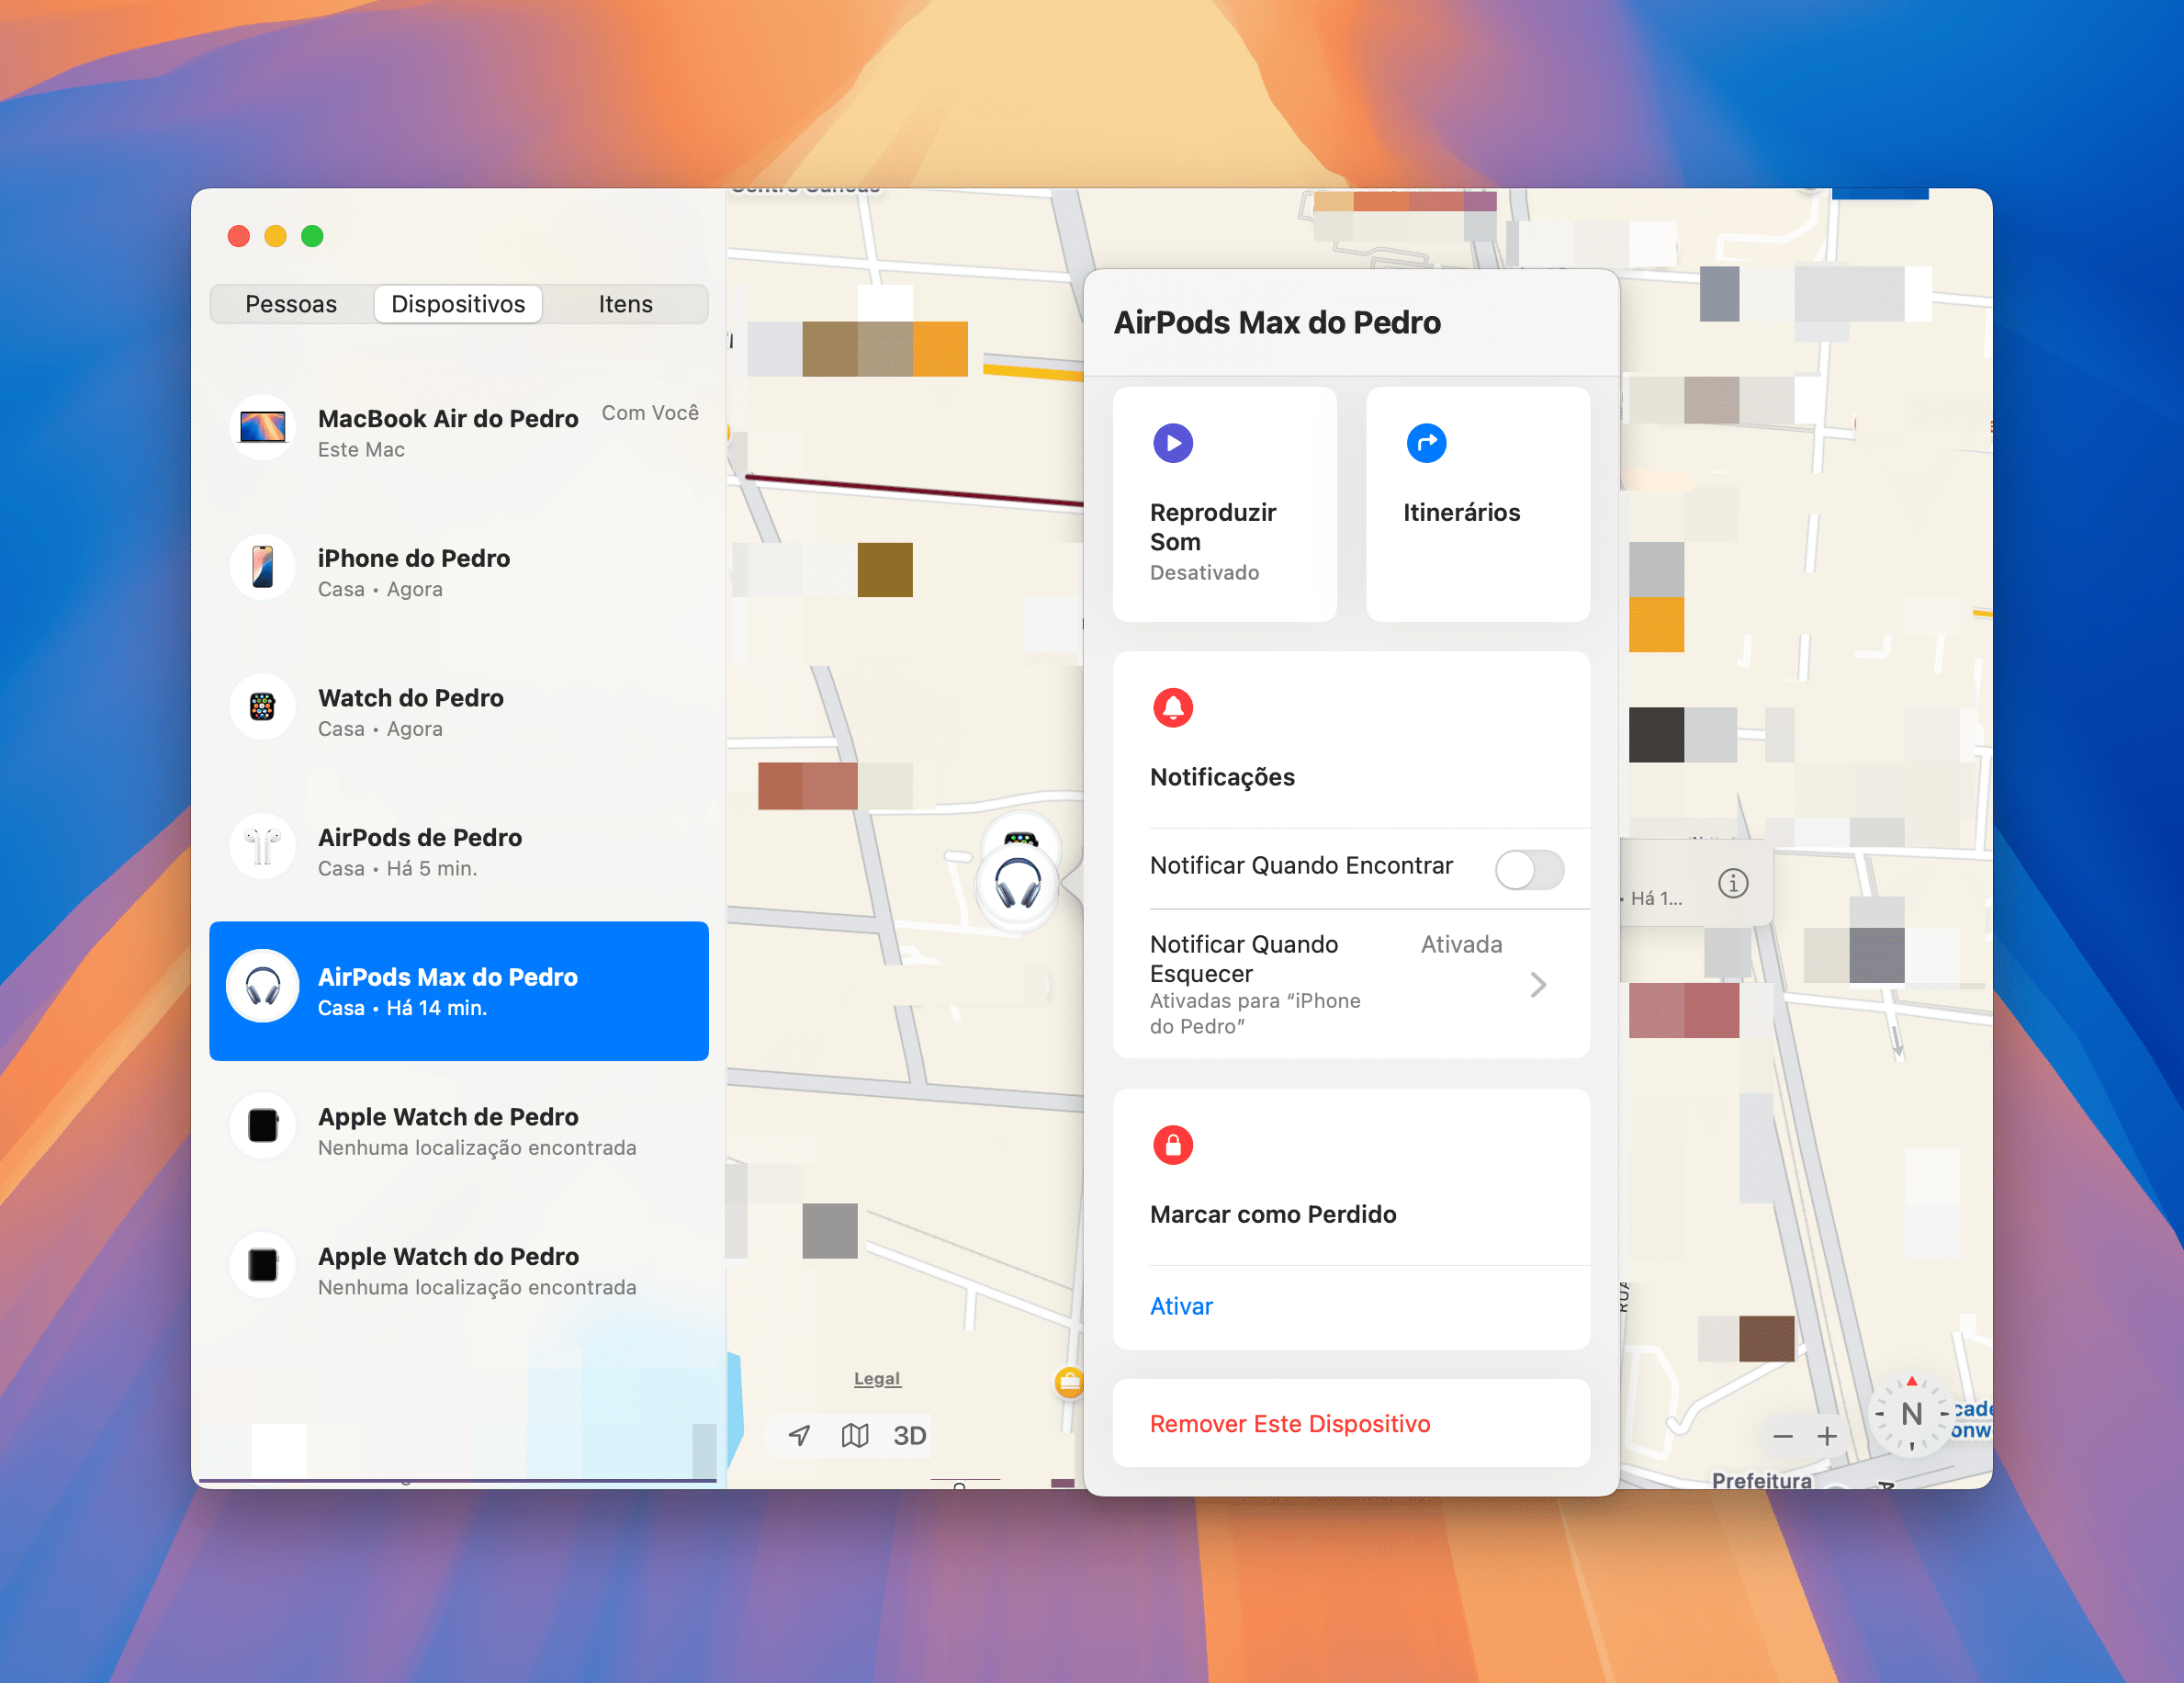Click the Watch do Pedro icon
This screenshot has width=2184, height=1683.
263,706
